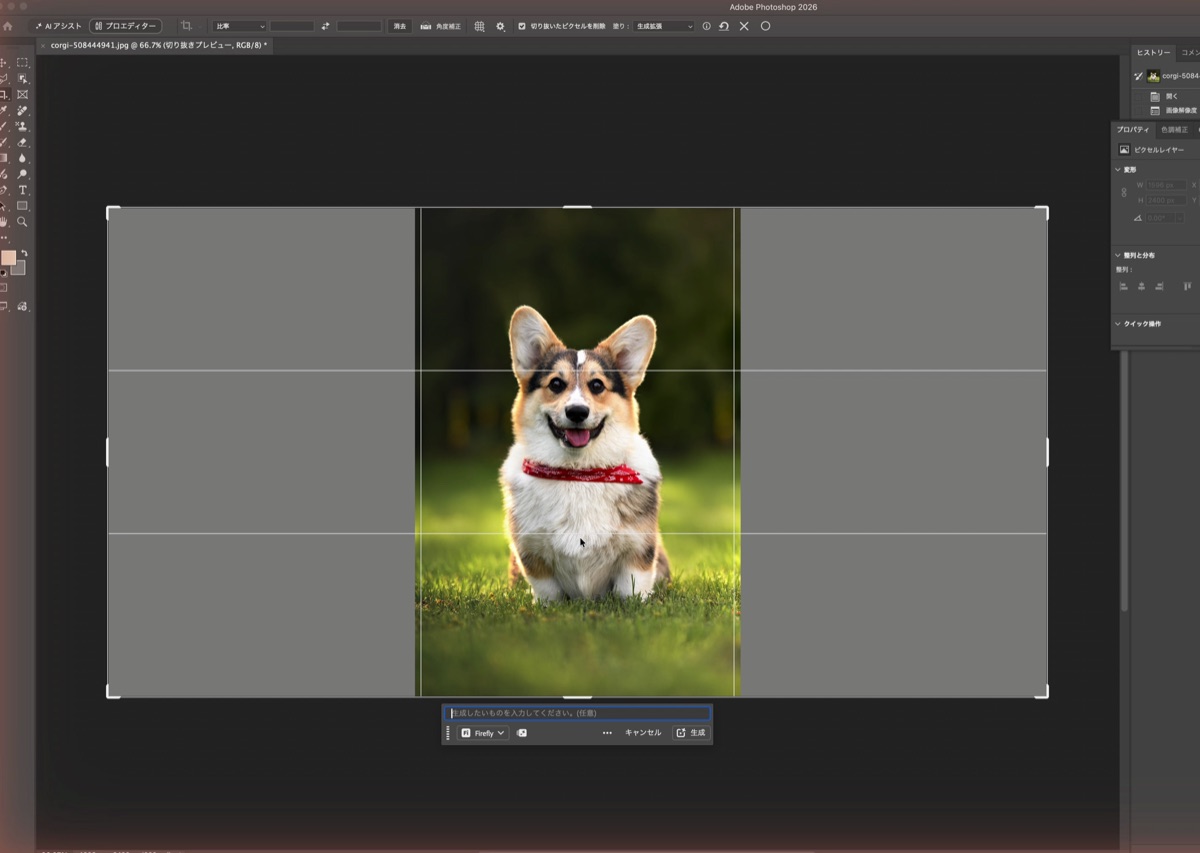Select the Clone Stamp tool
The image size is (1200, 853).
coord(22,126)
